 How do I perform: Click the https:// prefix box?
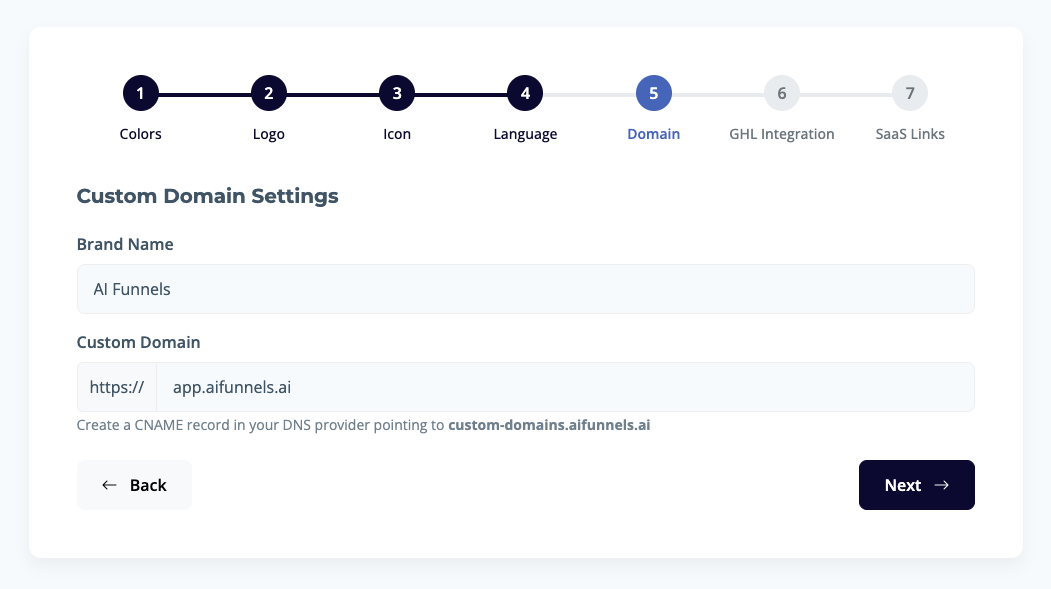coord(117,387)
